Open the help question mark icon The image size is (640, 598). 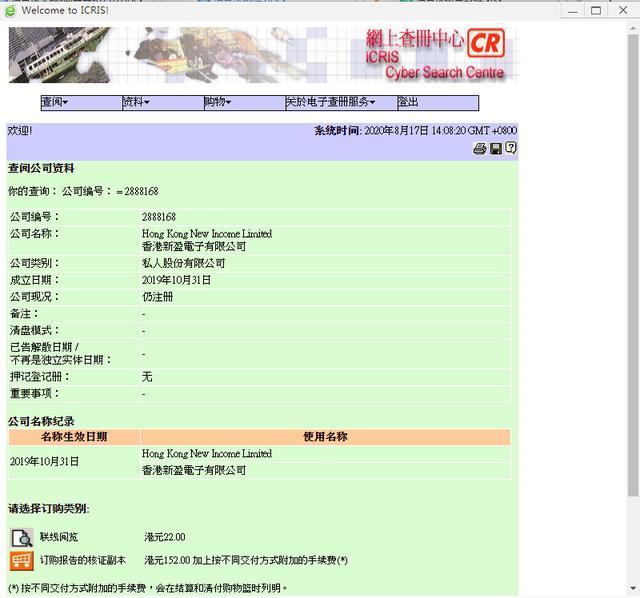(x=511, y=148)
